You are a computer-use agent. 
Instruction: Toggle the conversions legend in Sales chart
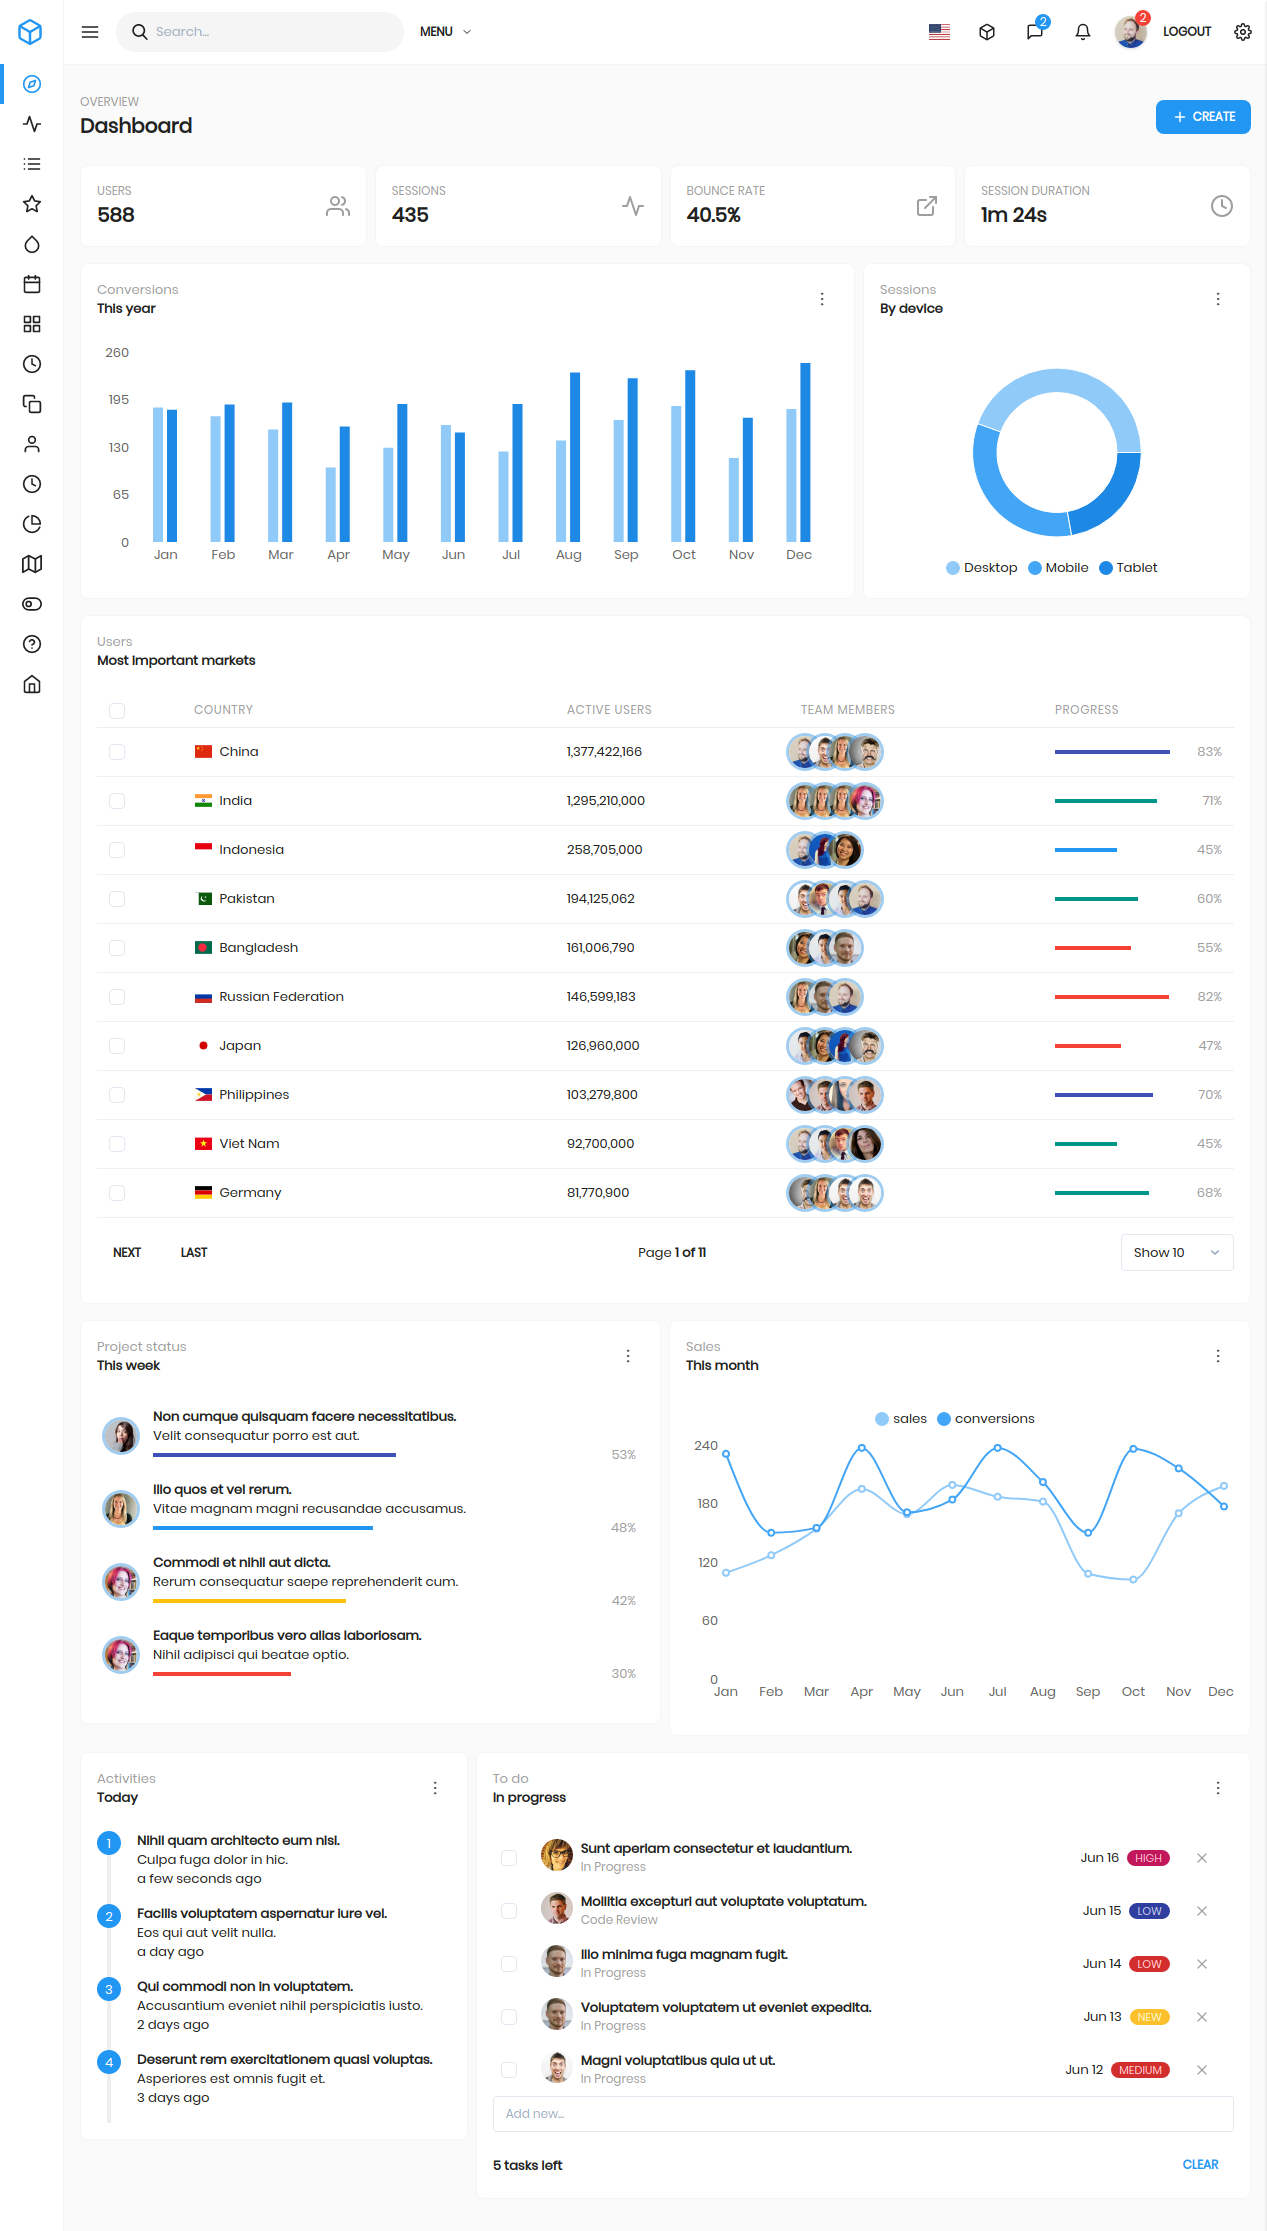[985, 1419]
